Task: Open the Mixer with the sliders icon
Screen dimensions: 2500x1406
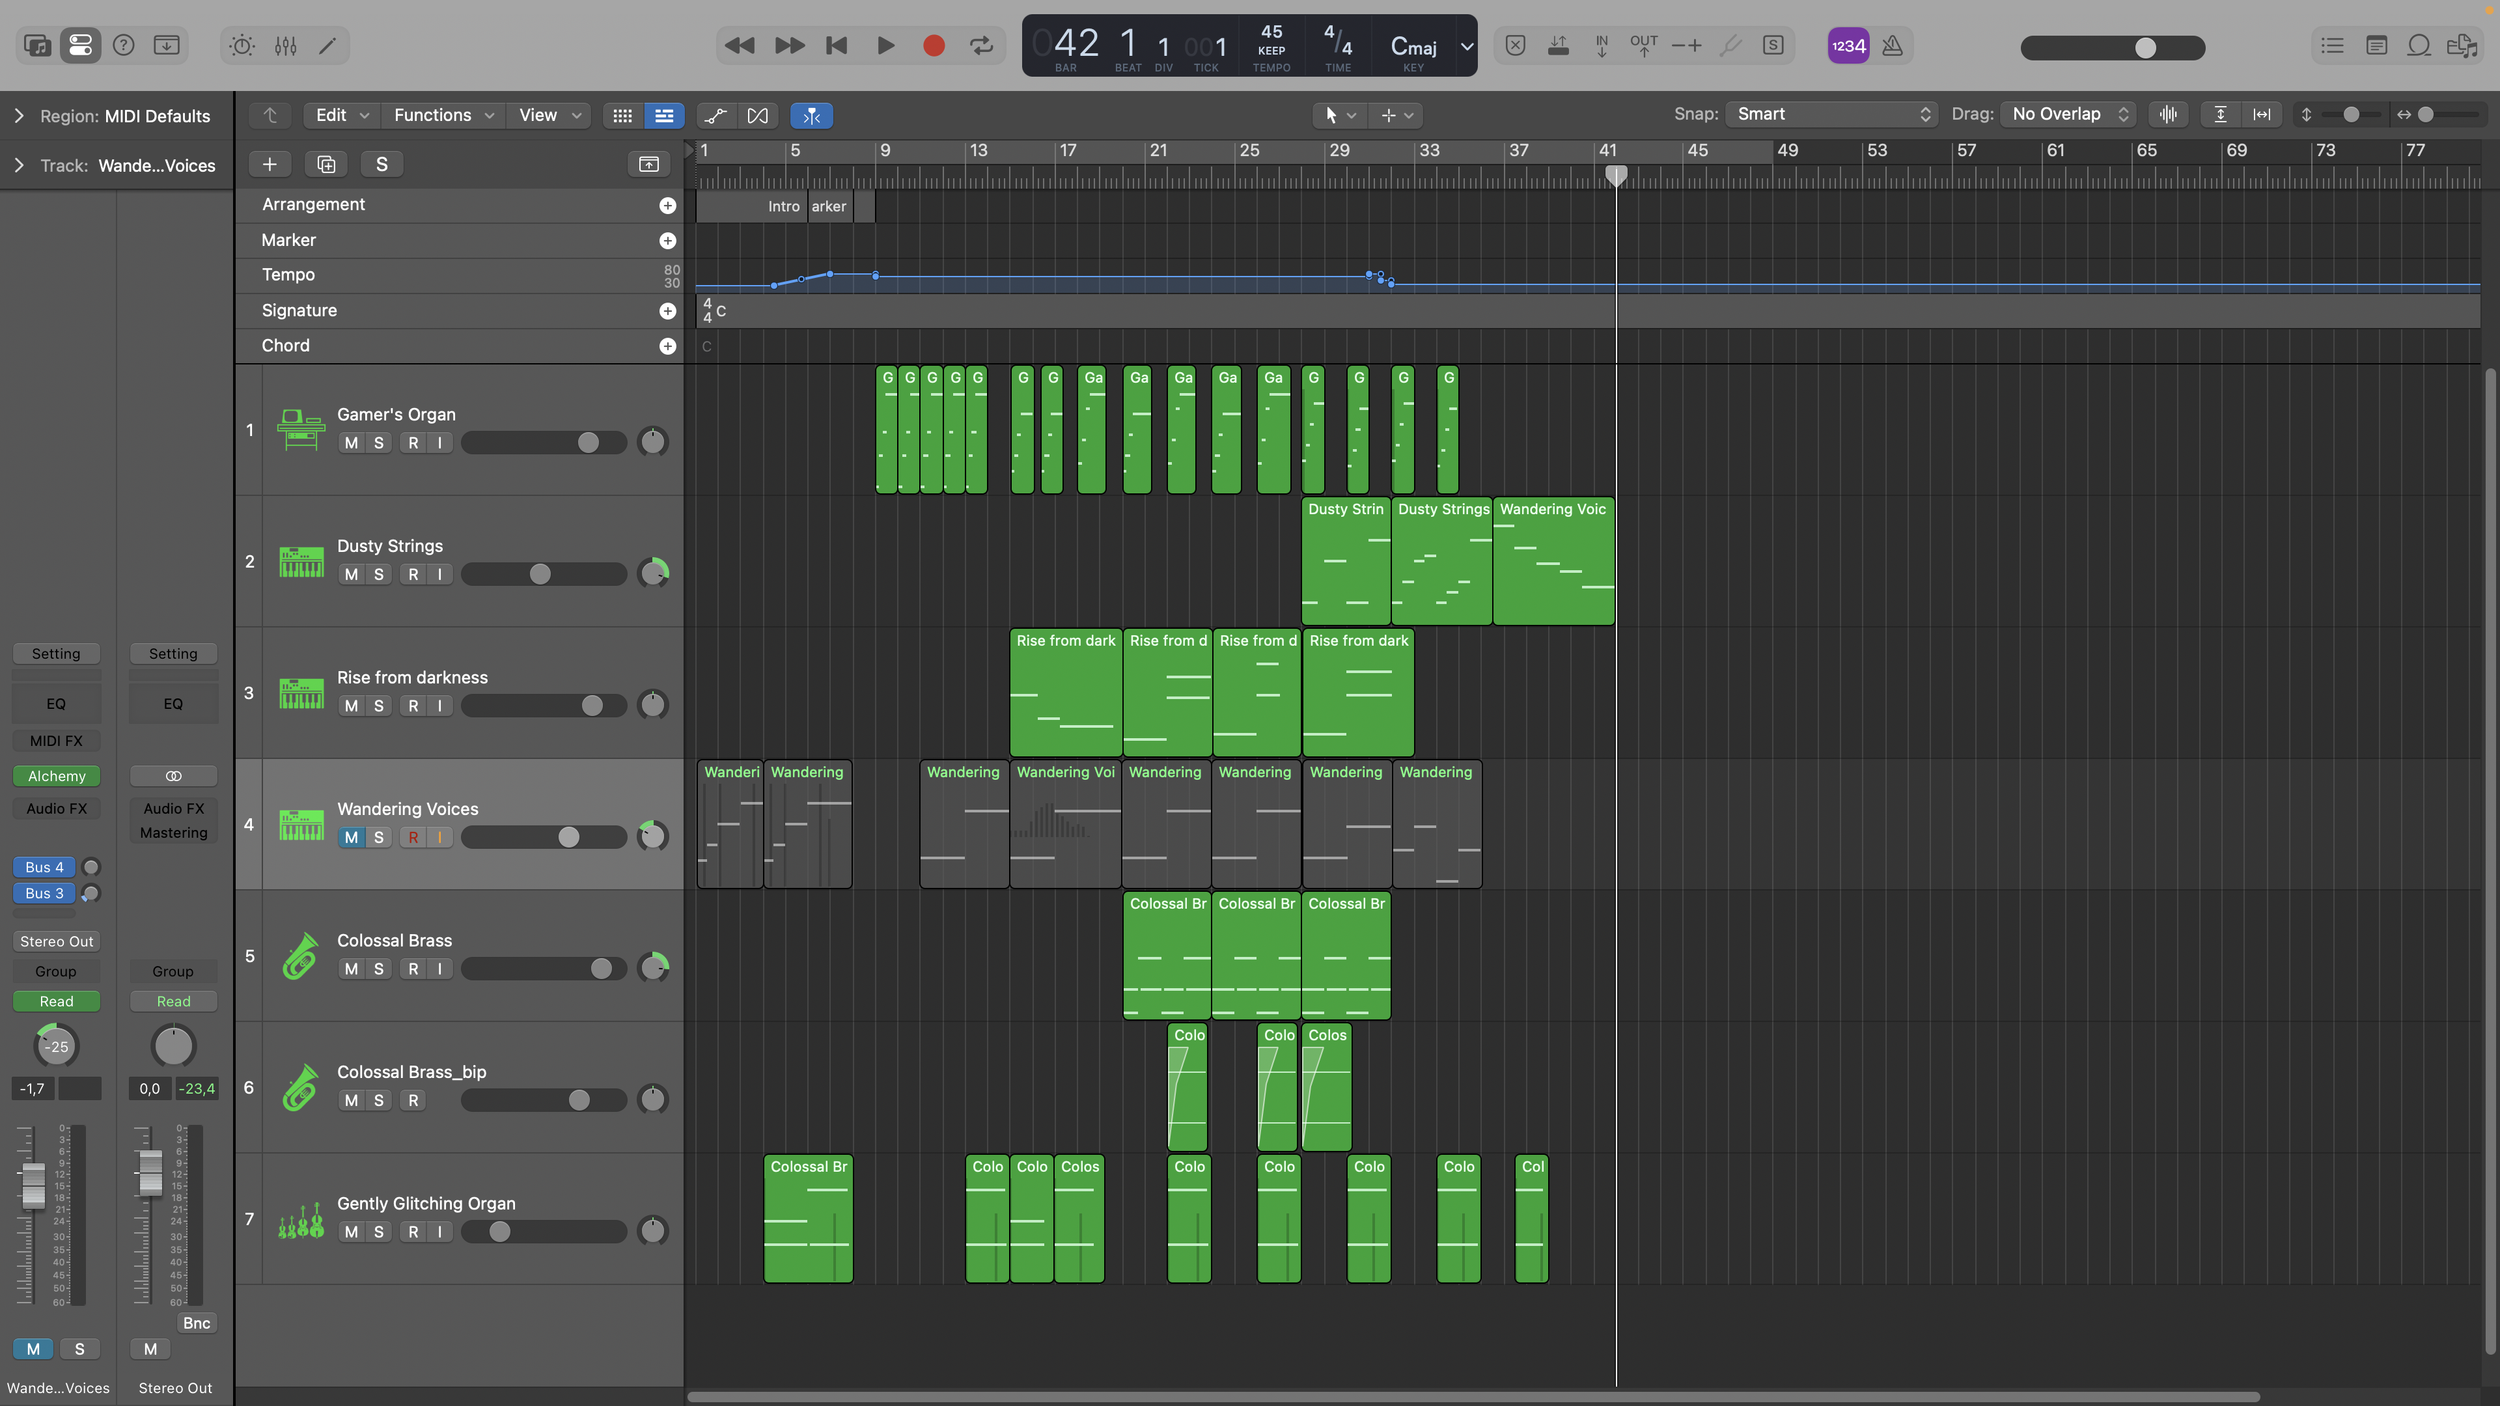Action: coord(286,46)
